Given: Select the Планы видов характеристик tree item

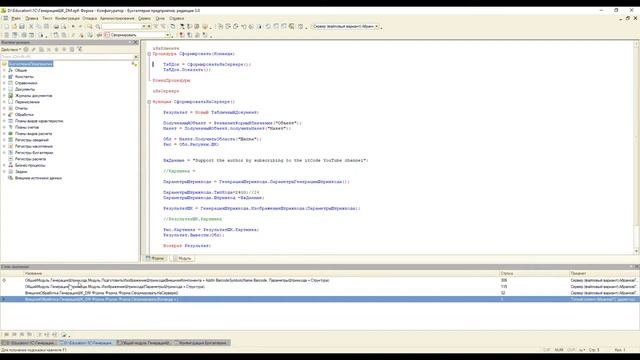Looking at the screenshot, I should click(39, 121).
